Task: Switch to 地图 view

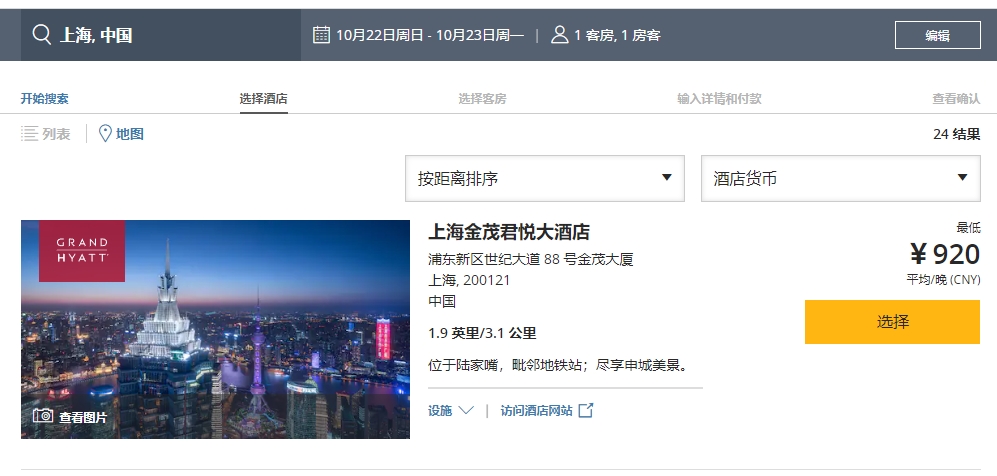Action: (x=130, y=133)
